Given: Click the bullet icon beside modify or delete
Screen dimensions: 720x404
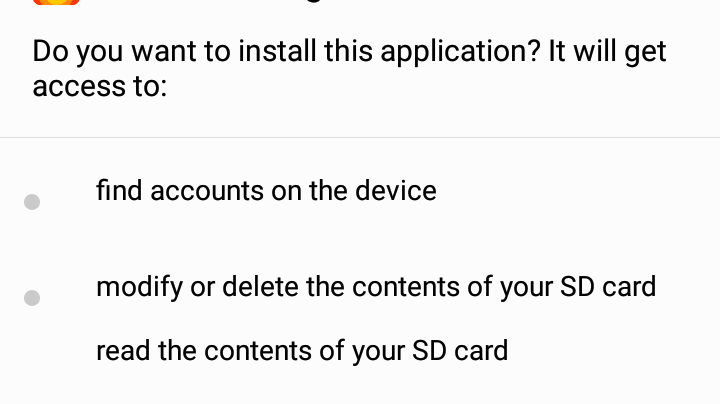Looking at the screenshot, I should (32, 297).
